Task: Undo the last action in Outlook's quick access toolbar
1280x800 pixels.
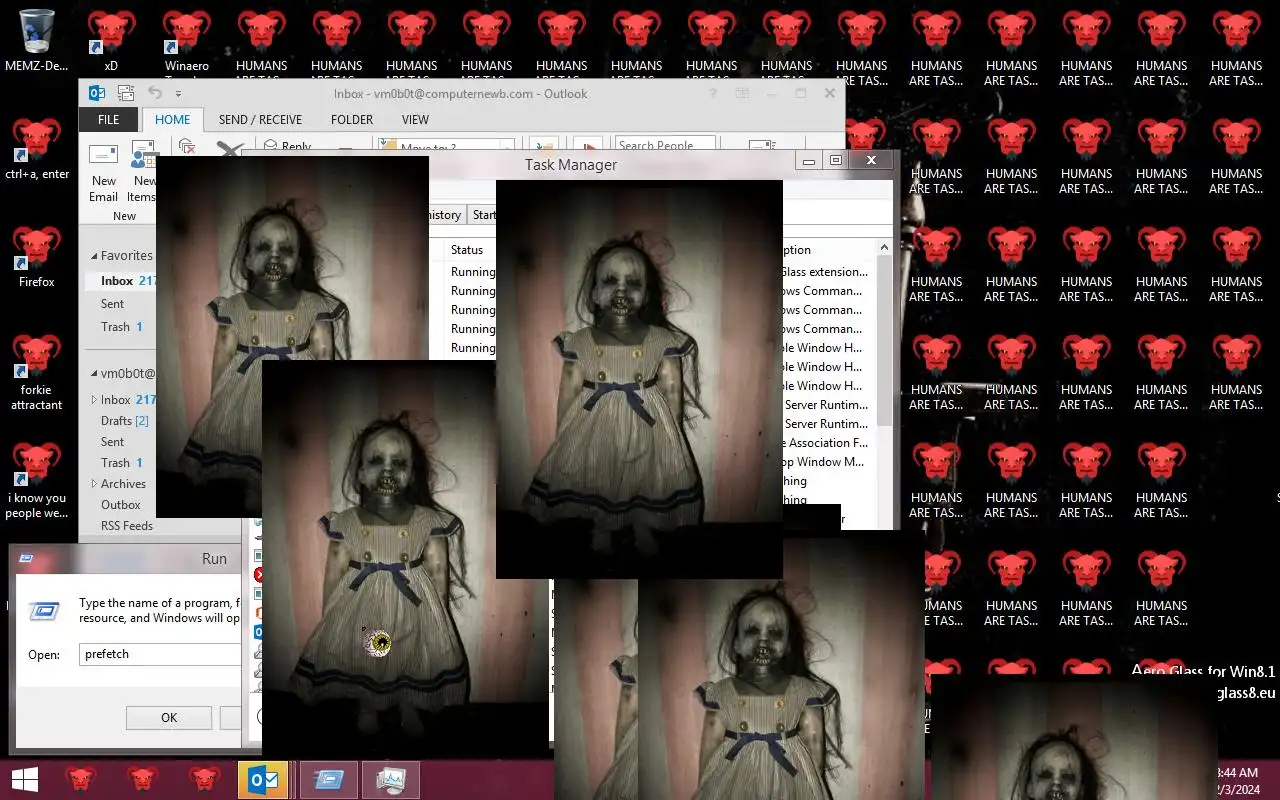Action: click(155, 93)
